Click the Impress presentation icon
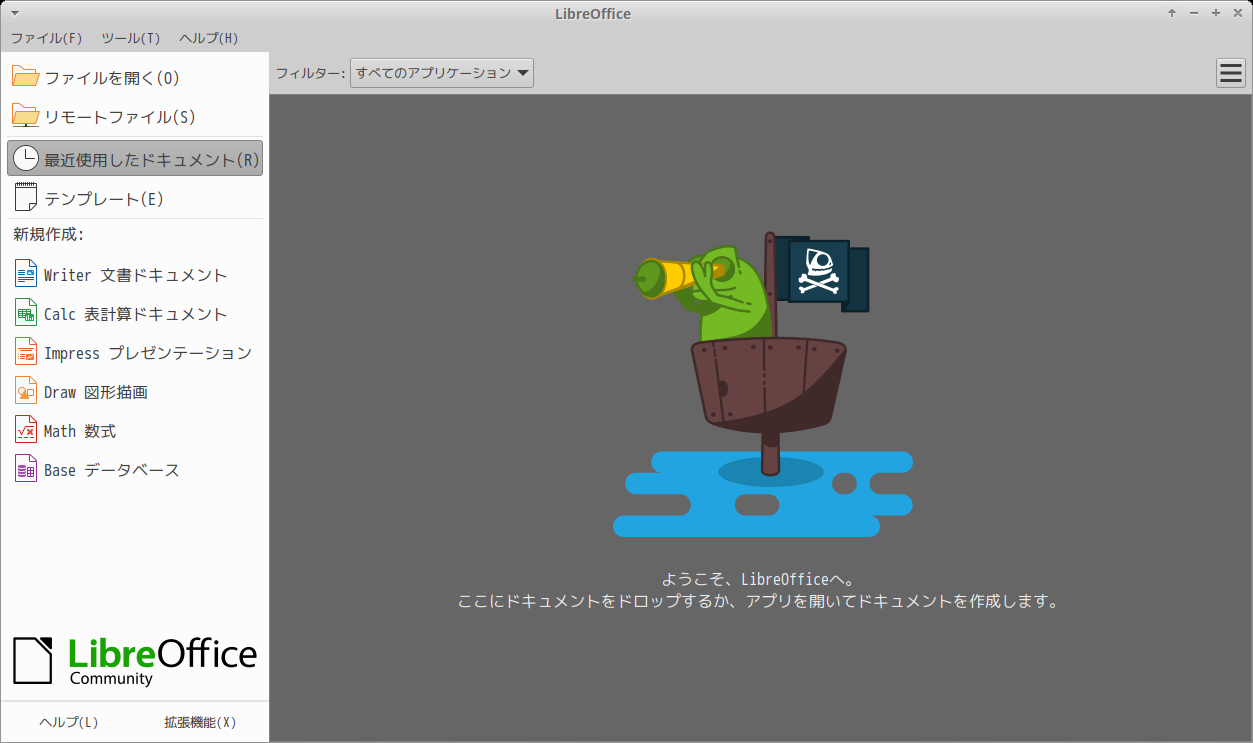The height and width of the screenshot is (743, 1253). [x=25, y=352]
